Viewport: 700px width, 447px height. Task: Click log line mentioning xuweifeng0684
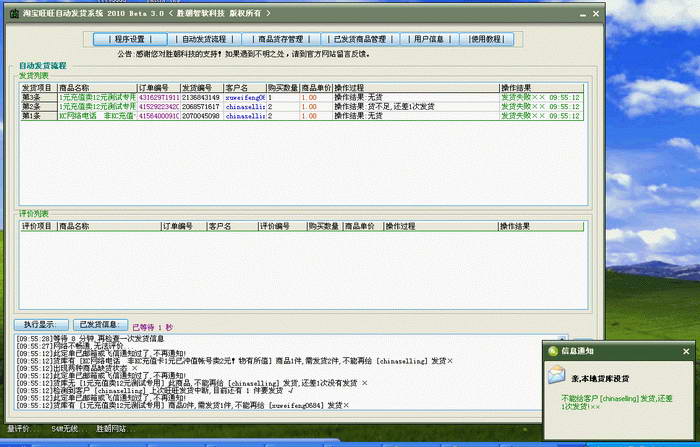tap(183, 405)
